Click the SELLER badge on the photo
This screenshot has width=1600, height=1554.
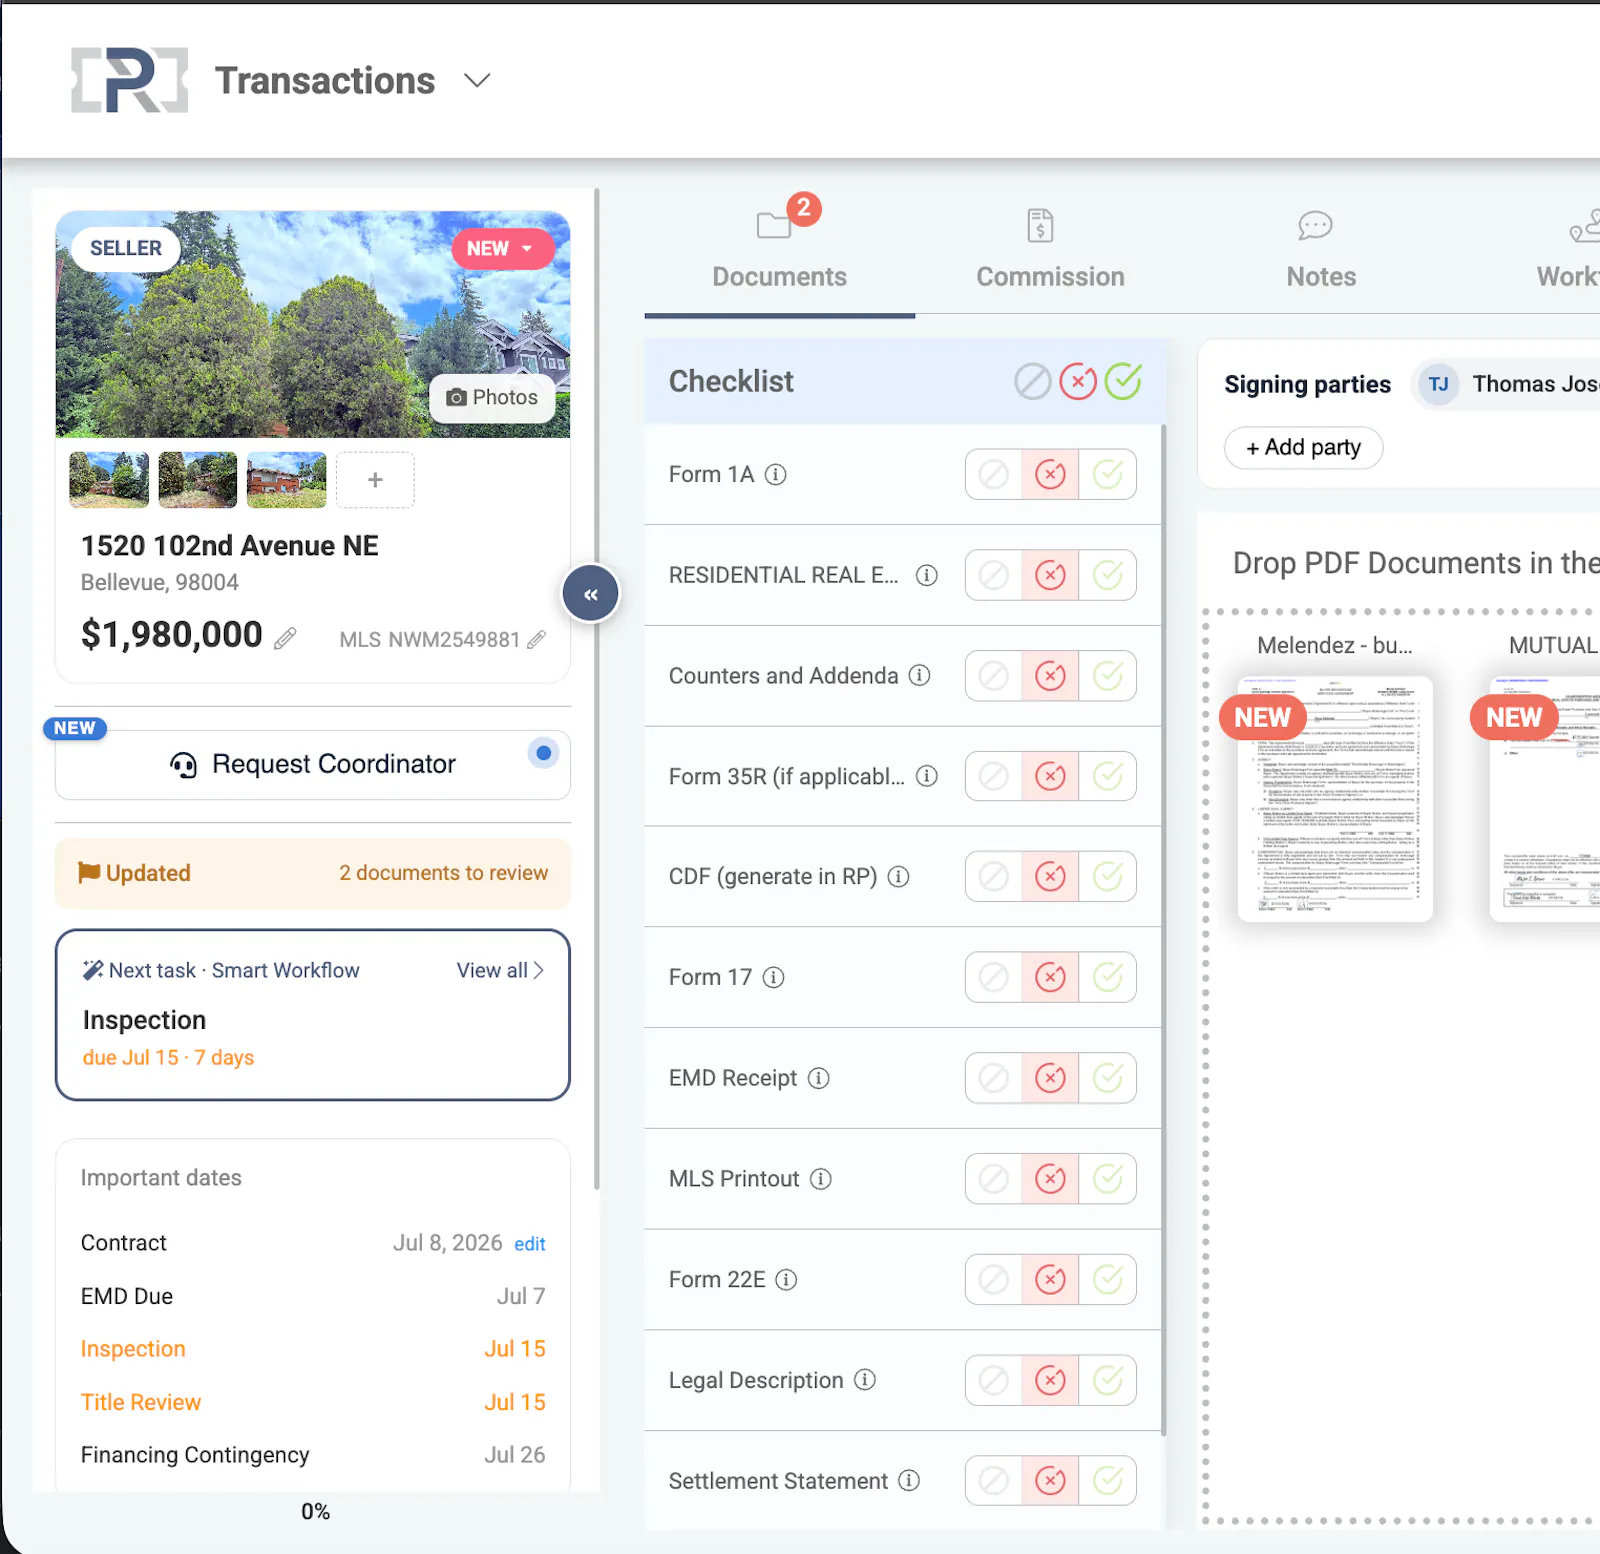(x=126, y=248)
